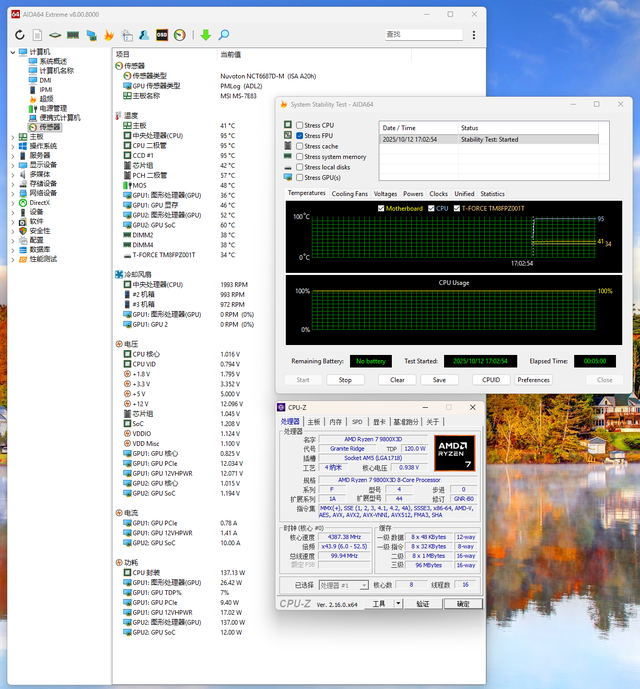The height and width of the screenshot is (689, 640).
Task: Click the green download arrow icon
Action: click(205, 35)
